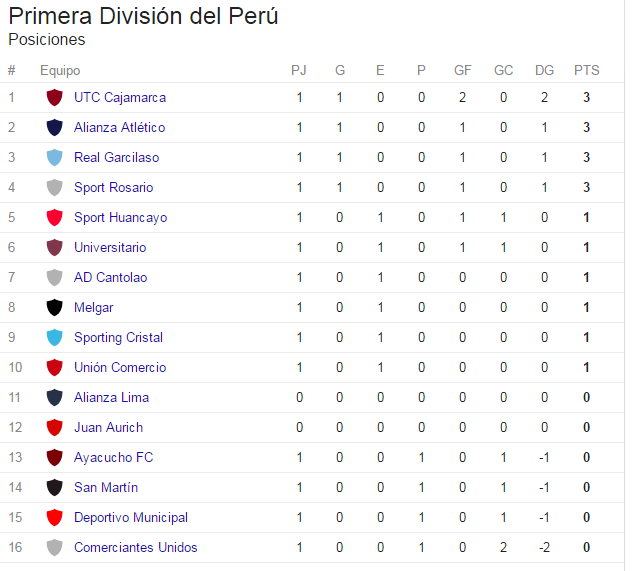This screenshot has height=571, width=634.
Task: Click the UTC Cajamarca team crest icon
Action: click(x=55, y=98)
